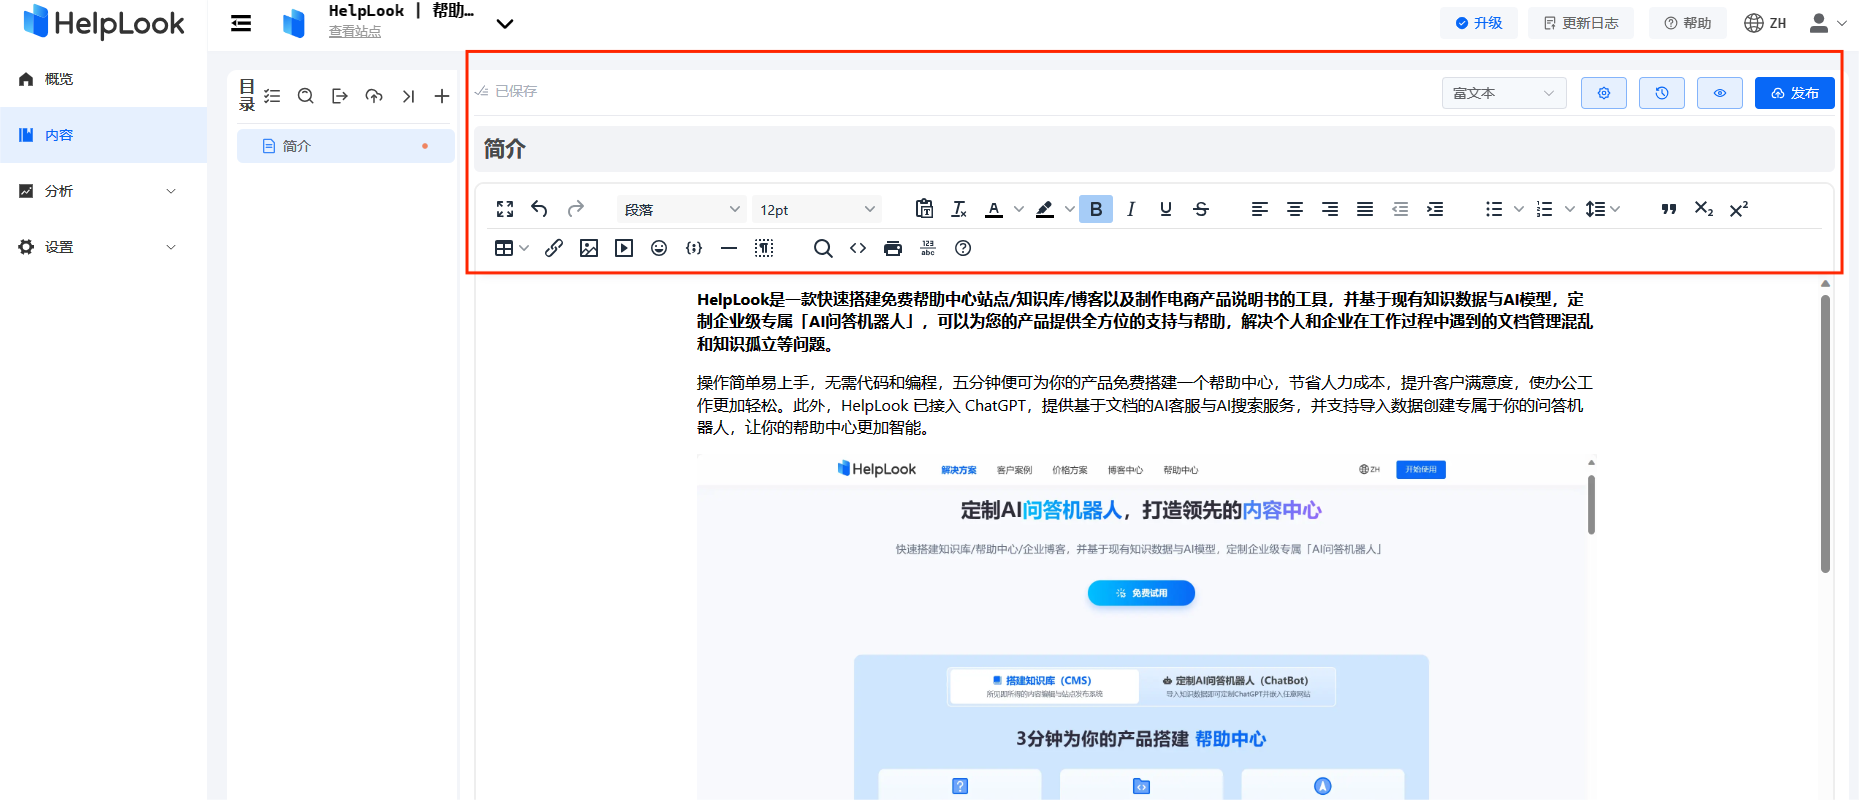Preview the article with eye button
The image size is (1859, 800).
(1720, 93)
